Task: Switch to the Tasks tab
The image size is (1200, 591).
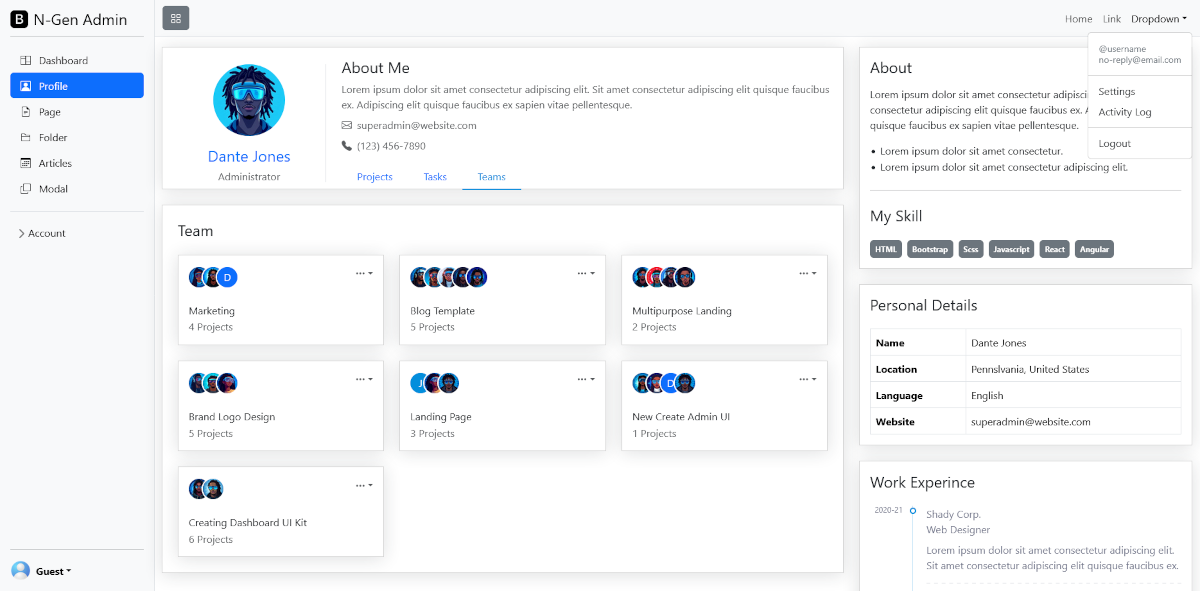Action: [x=434, y=177]
